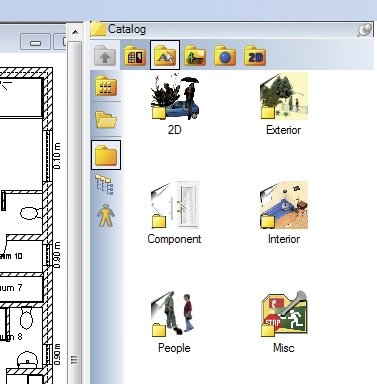Image resolution: width=377 pixels, height=384 pixels.
Task: Open the green arrow dimension folder icon
Action: click(x=195, y=56)
